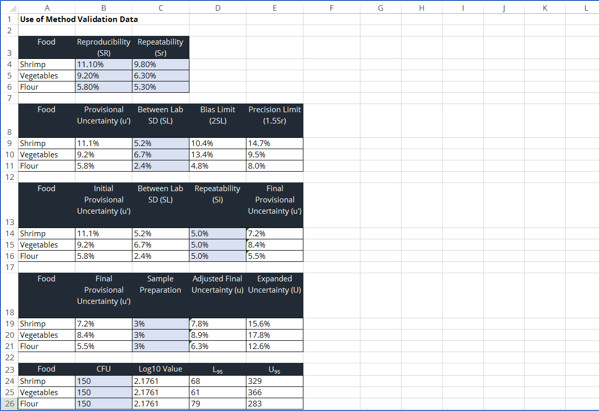Image resolution: width=599 pixels, height=411 pixels.
Task: Select row 1 header
Action: click(x=9, y=19)
